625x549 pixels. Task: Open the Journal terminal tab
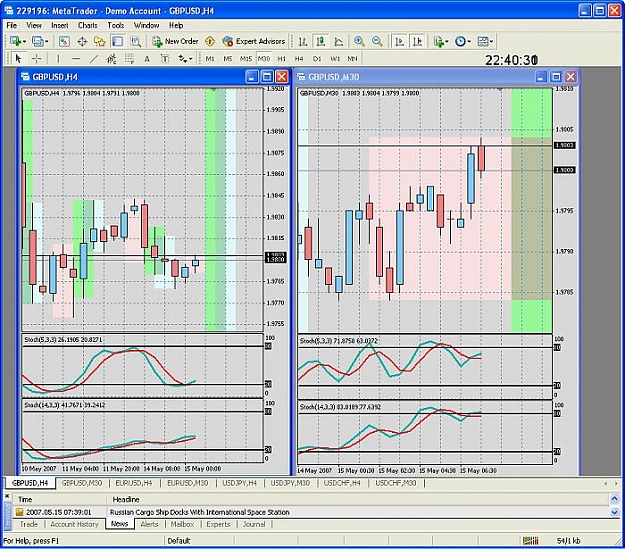point(254,524)
